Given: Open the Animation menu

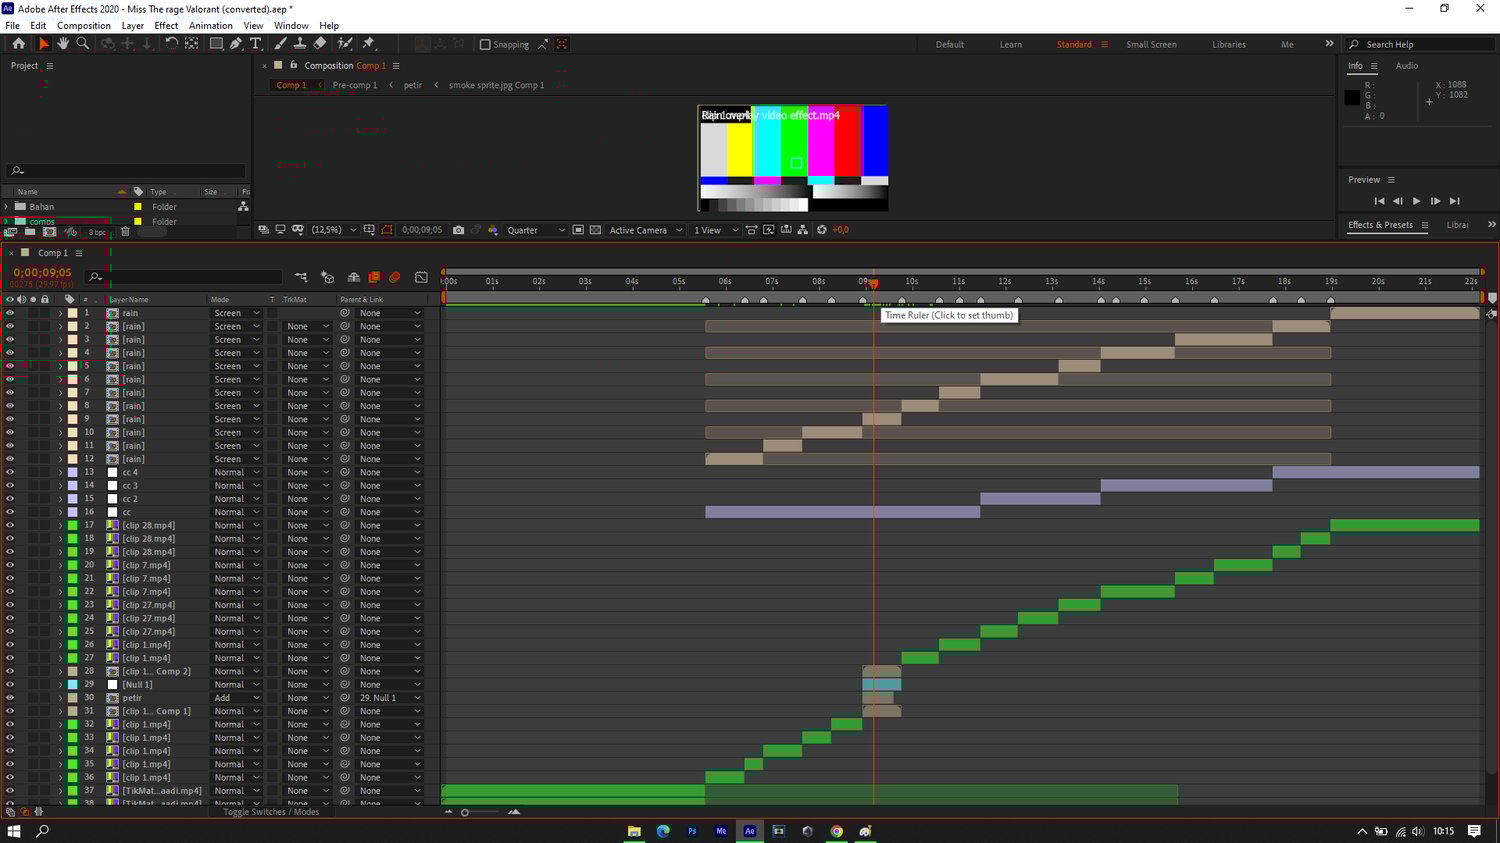Looking at the screenshot, I should click(211, 26).
